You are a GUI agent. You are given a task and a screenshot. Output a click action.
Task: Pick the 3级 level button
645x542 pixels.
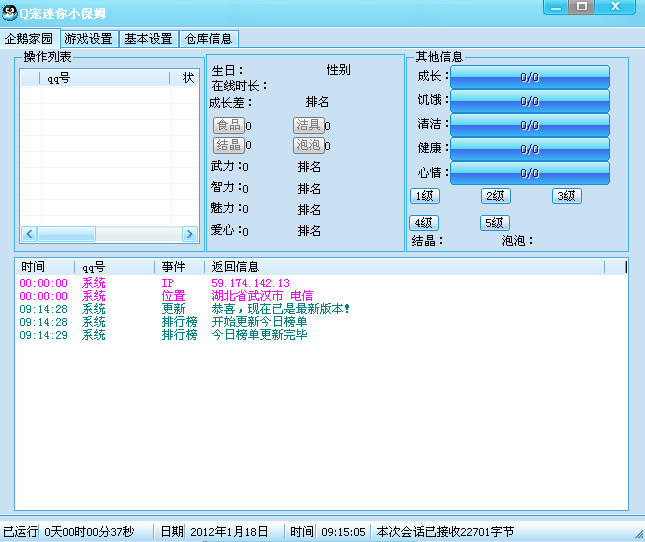click(567, 196)
